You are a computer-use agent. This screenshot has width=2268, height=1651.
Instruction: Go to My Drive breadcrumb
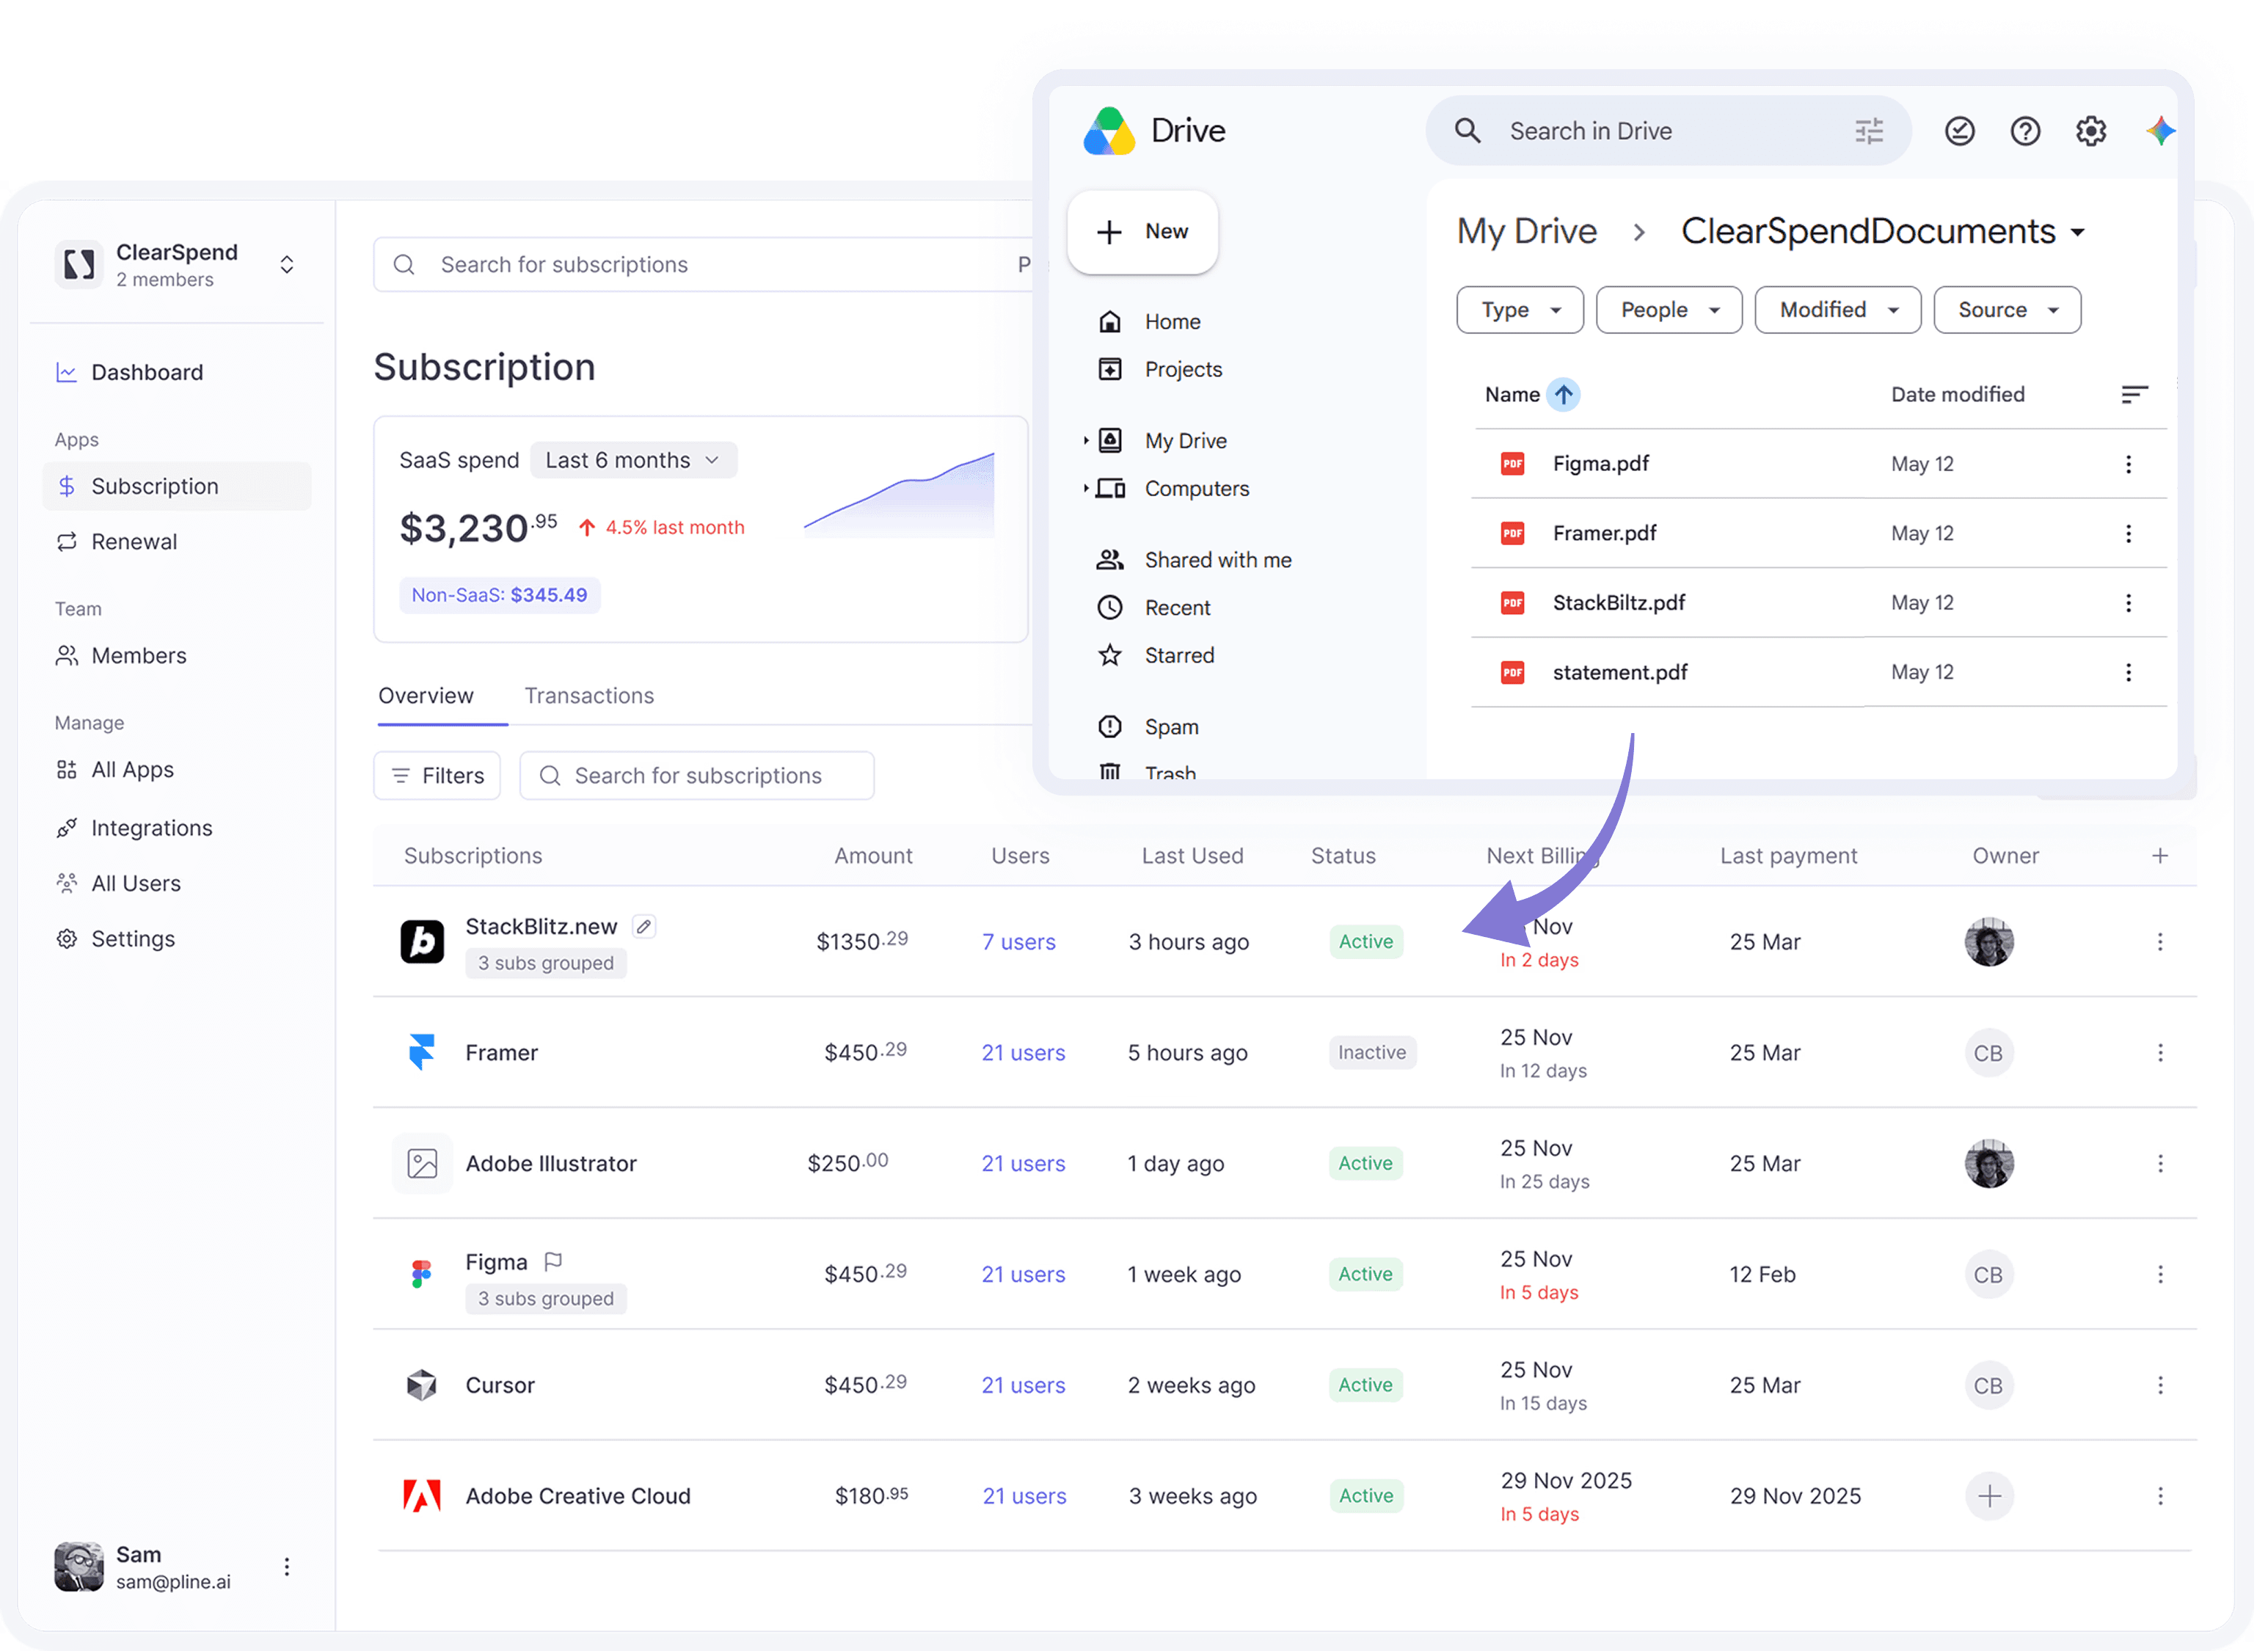point(1526,232)
